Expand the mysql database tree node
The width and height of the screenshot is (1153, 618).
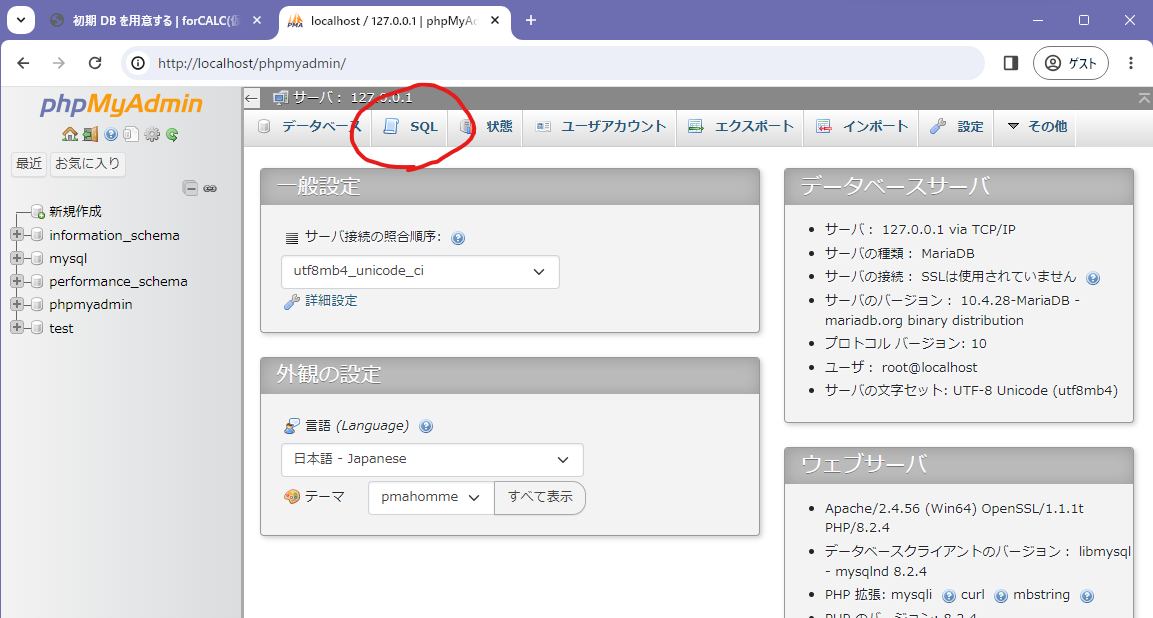pos(17,258)
